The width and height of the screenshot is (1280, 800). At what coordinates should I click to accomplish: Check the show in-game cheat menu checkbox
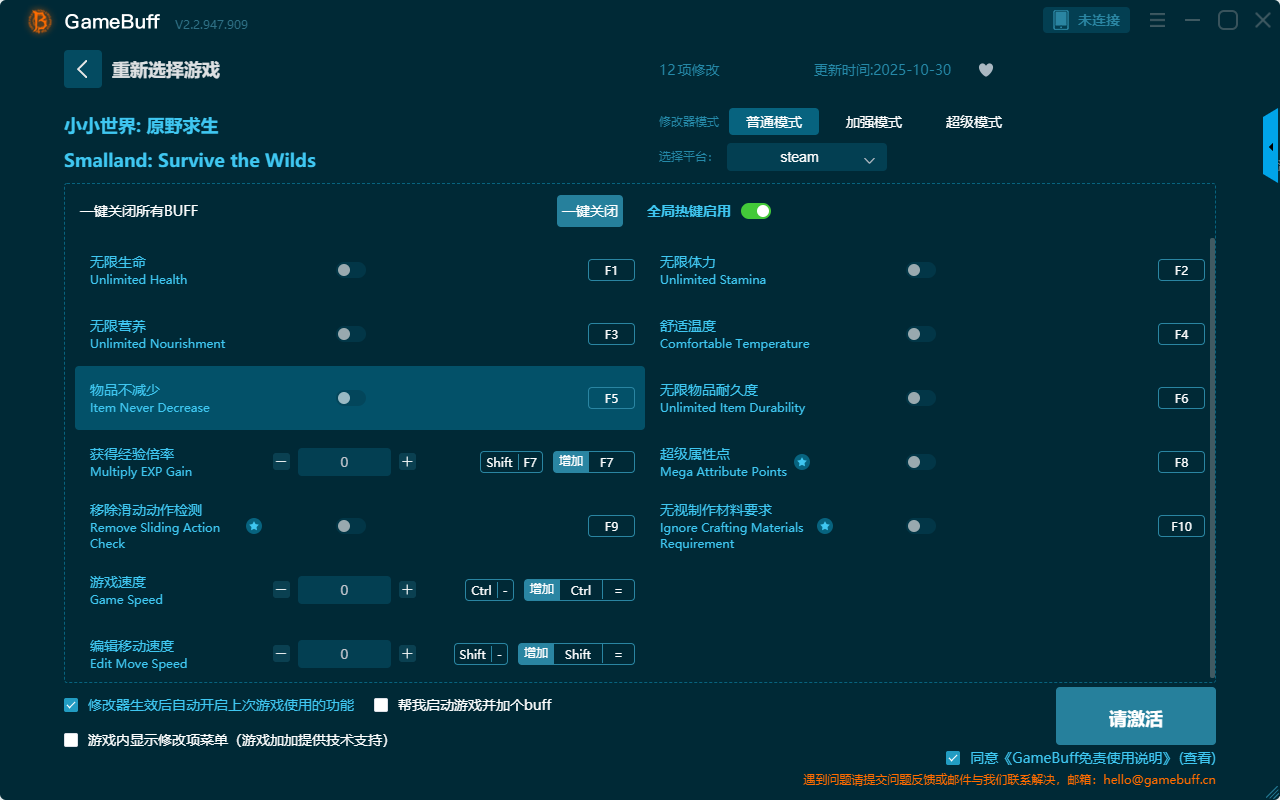(71, 740)
